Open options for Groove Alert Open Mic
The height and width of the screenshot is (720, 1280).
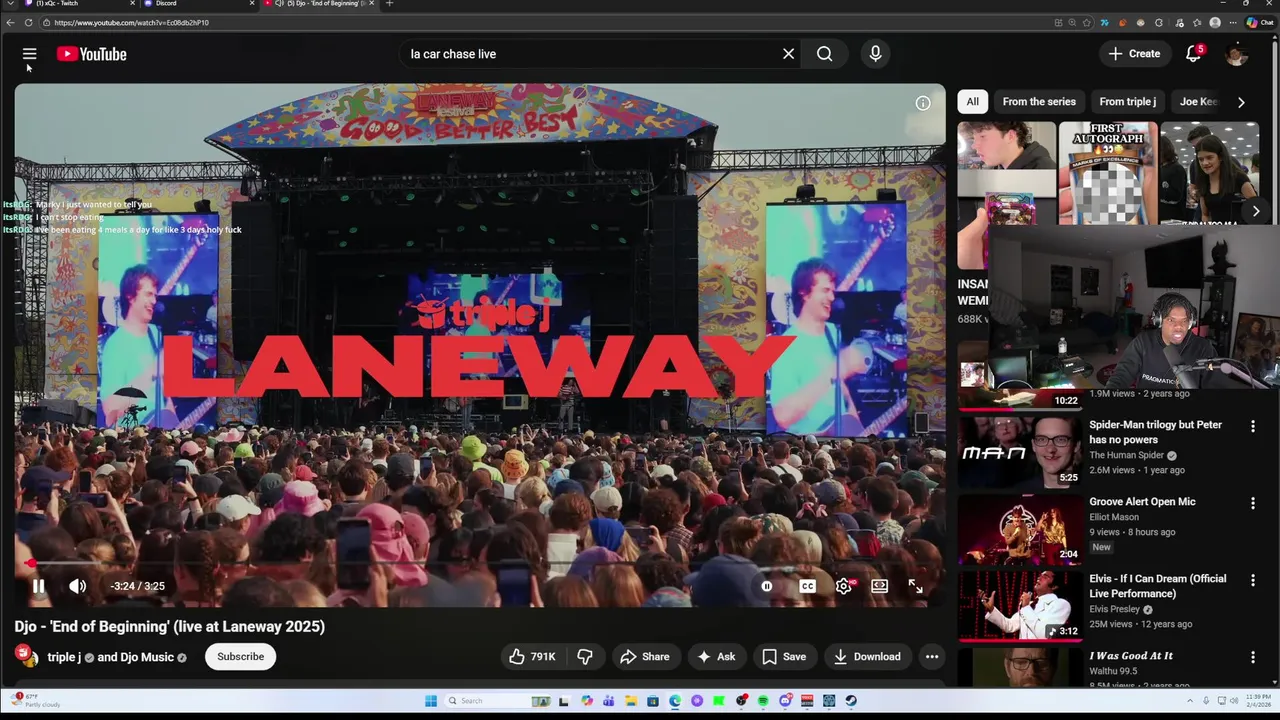tap(1253, 504)
